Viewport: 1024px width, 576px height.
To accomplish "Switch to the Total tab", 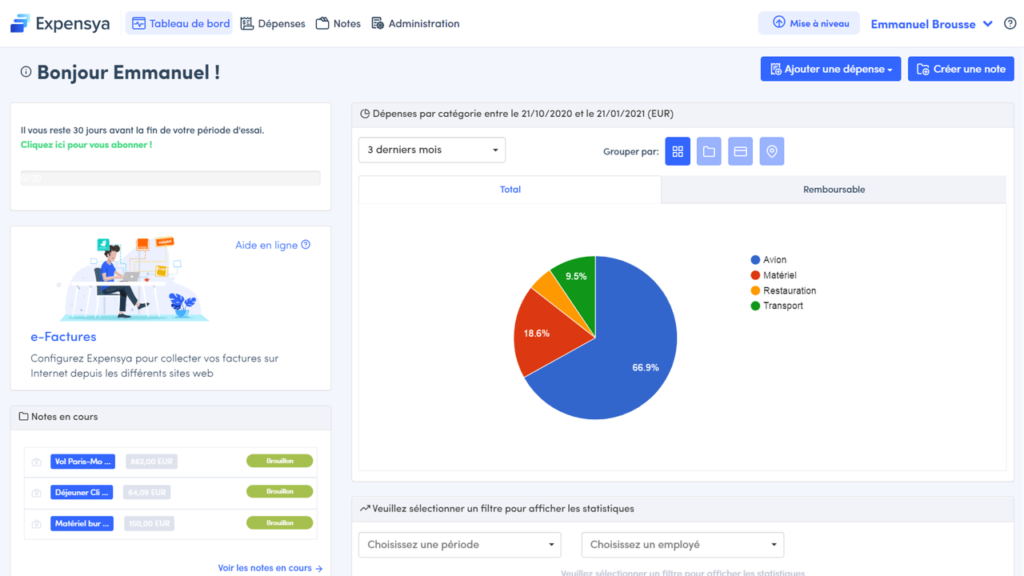I will 510,189.
